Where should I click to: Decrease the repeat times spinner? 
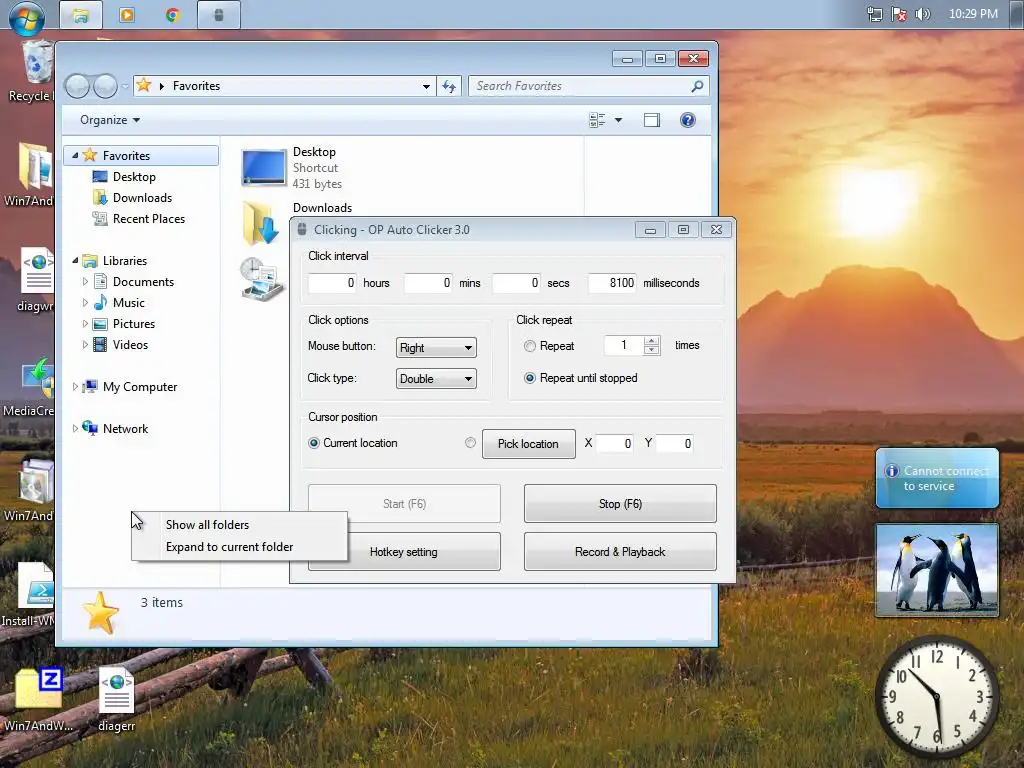click(x=652, y=350)
